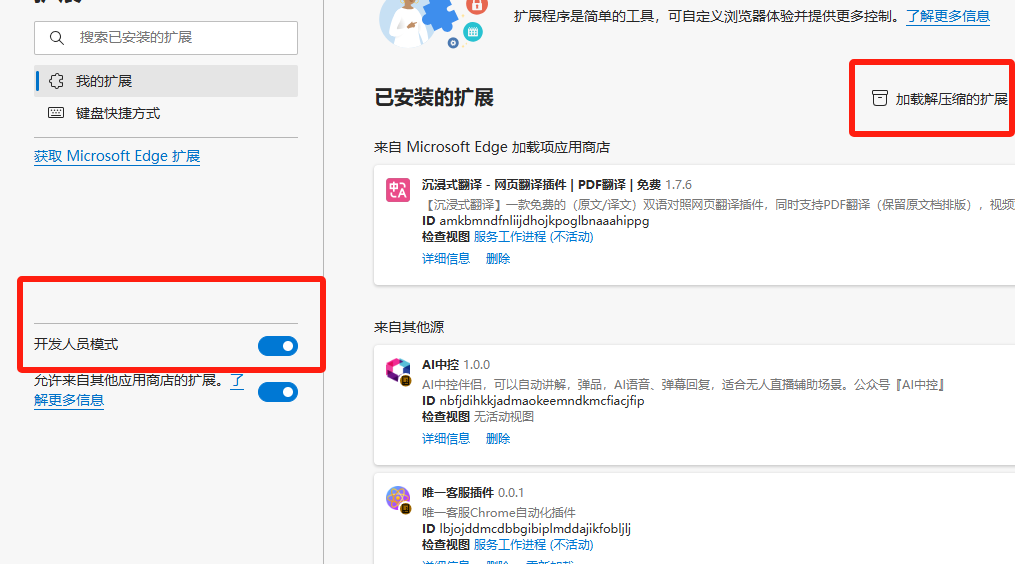The height and width of the screenshot is (564, 1015).
Task: Click the search magnifier icon
Action: click(x=57, y=38)
